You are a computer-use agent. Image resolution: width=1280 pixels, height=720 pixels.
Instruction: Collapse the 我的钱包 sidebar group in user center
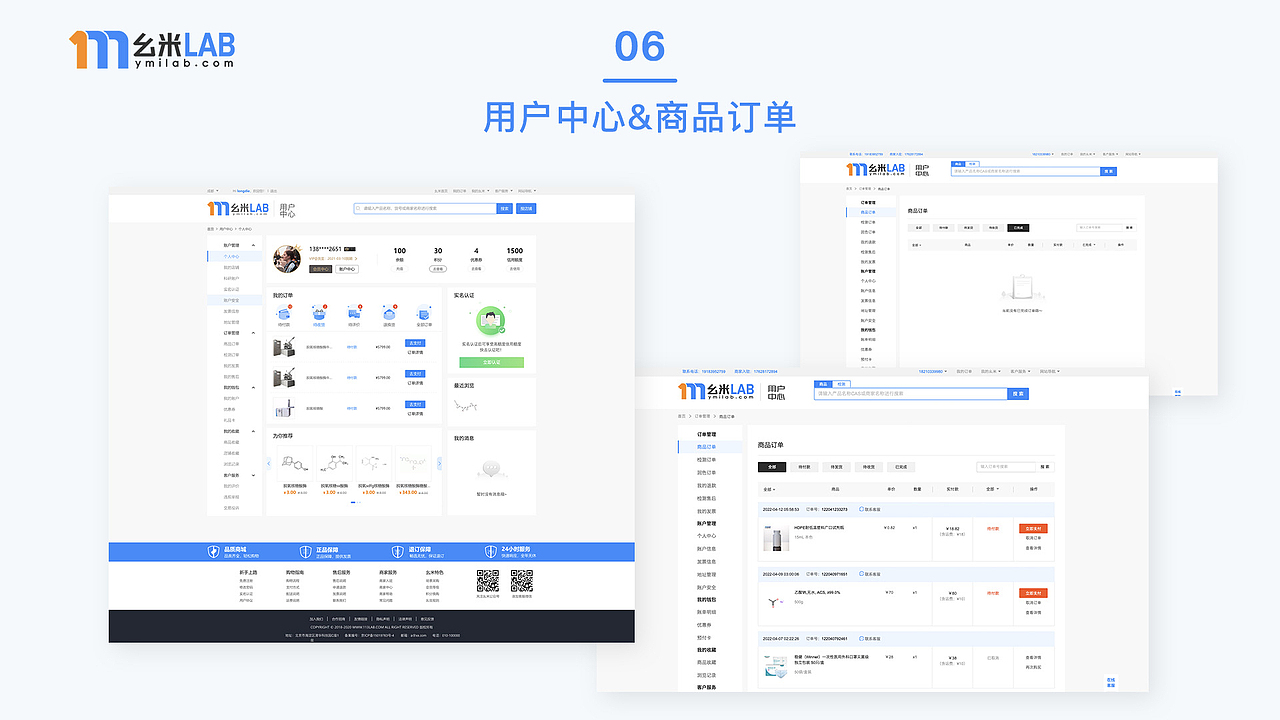click(253, 387)
